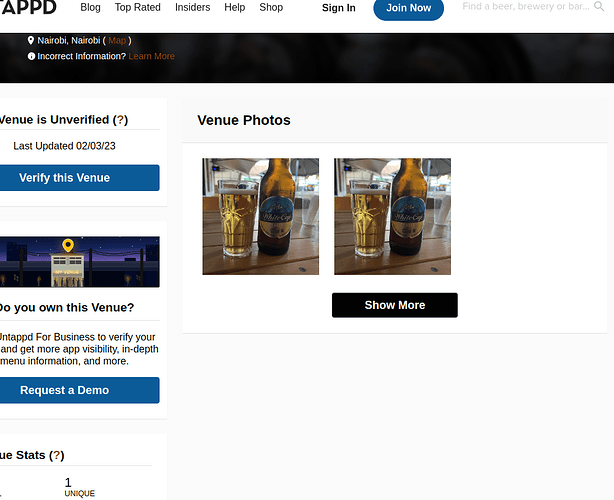The height and width of the screenshot is (500, 614).
Task: Visit the Shop from the top navigation
Action: [271, 8]
